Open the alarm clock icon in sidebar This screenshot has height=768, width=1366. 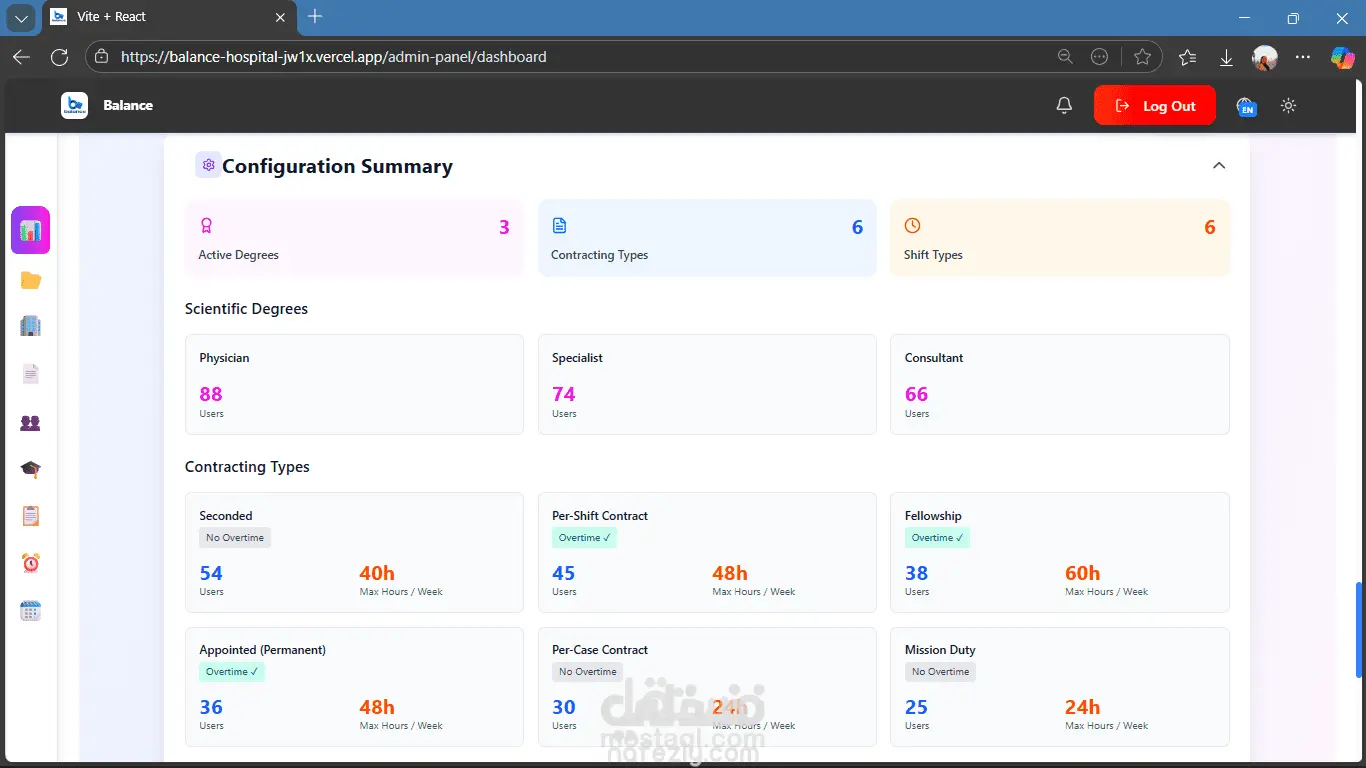pyautogui.click(x=31, y=563)
